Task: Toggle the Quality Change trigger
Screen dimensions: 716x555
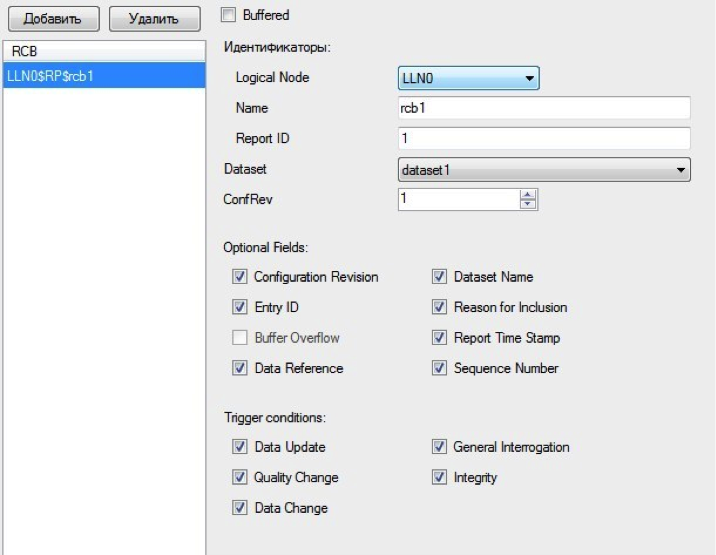Action: [240, 477]
